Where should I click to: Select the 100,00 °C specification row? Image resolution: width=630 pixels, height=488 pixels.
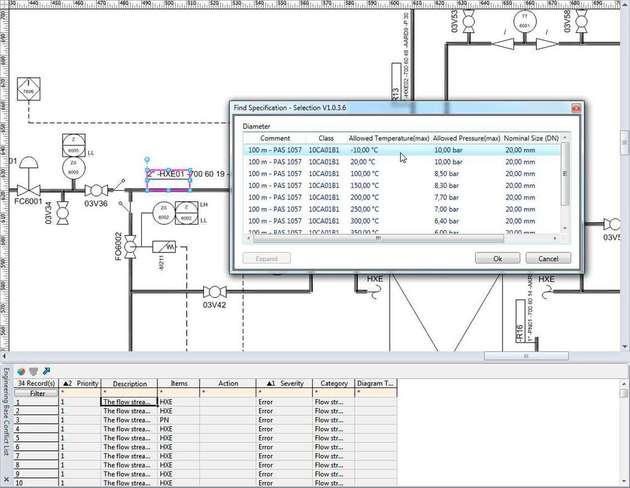click(x=401, y=174)
